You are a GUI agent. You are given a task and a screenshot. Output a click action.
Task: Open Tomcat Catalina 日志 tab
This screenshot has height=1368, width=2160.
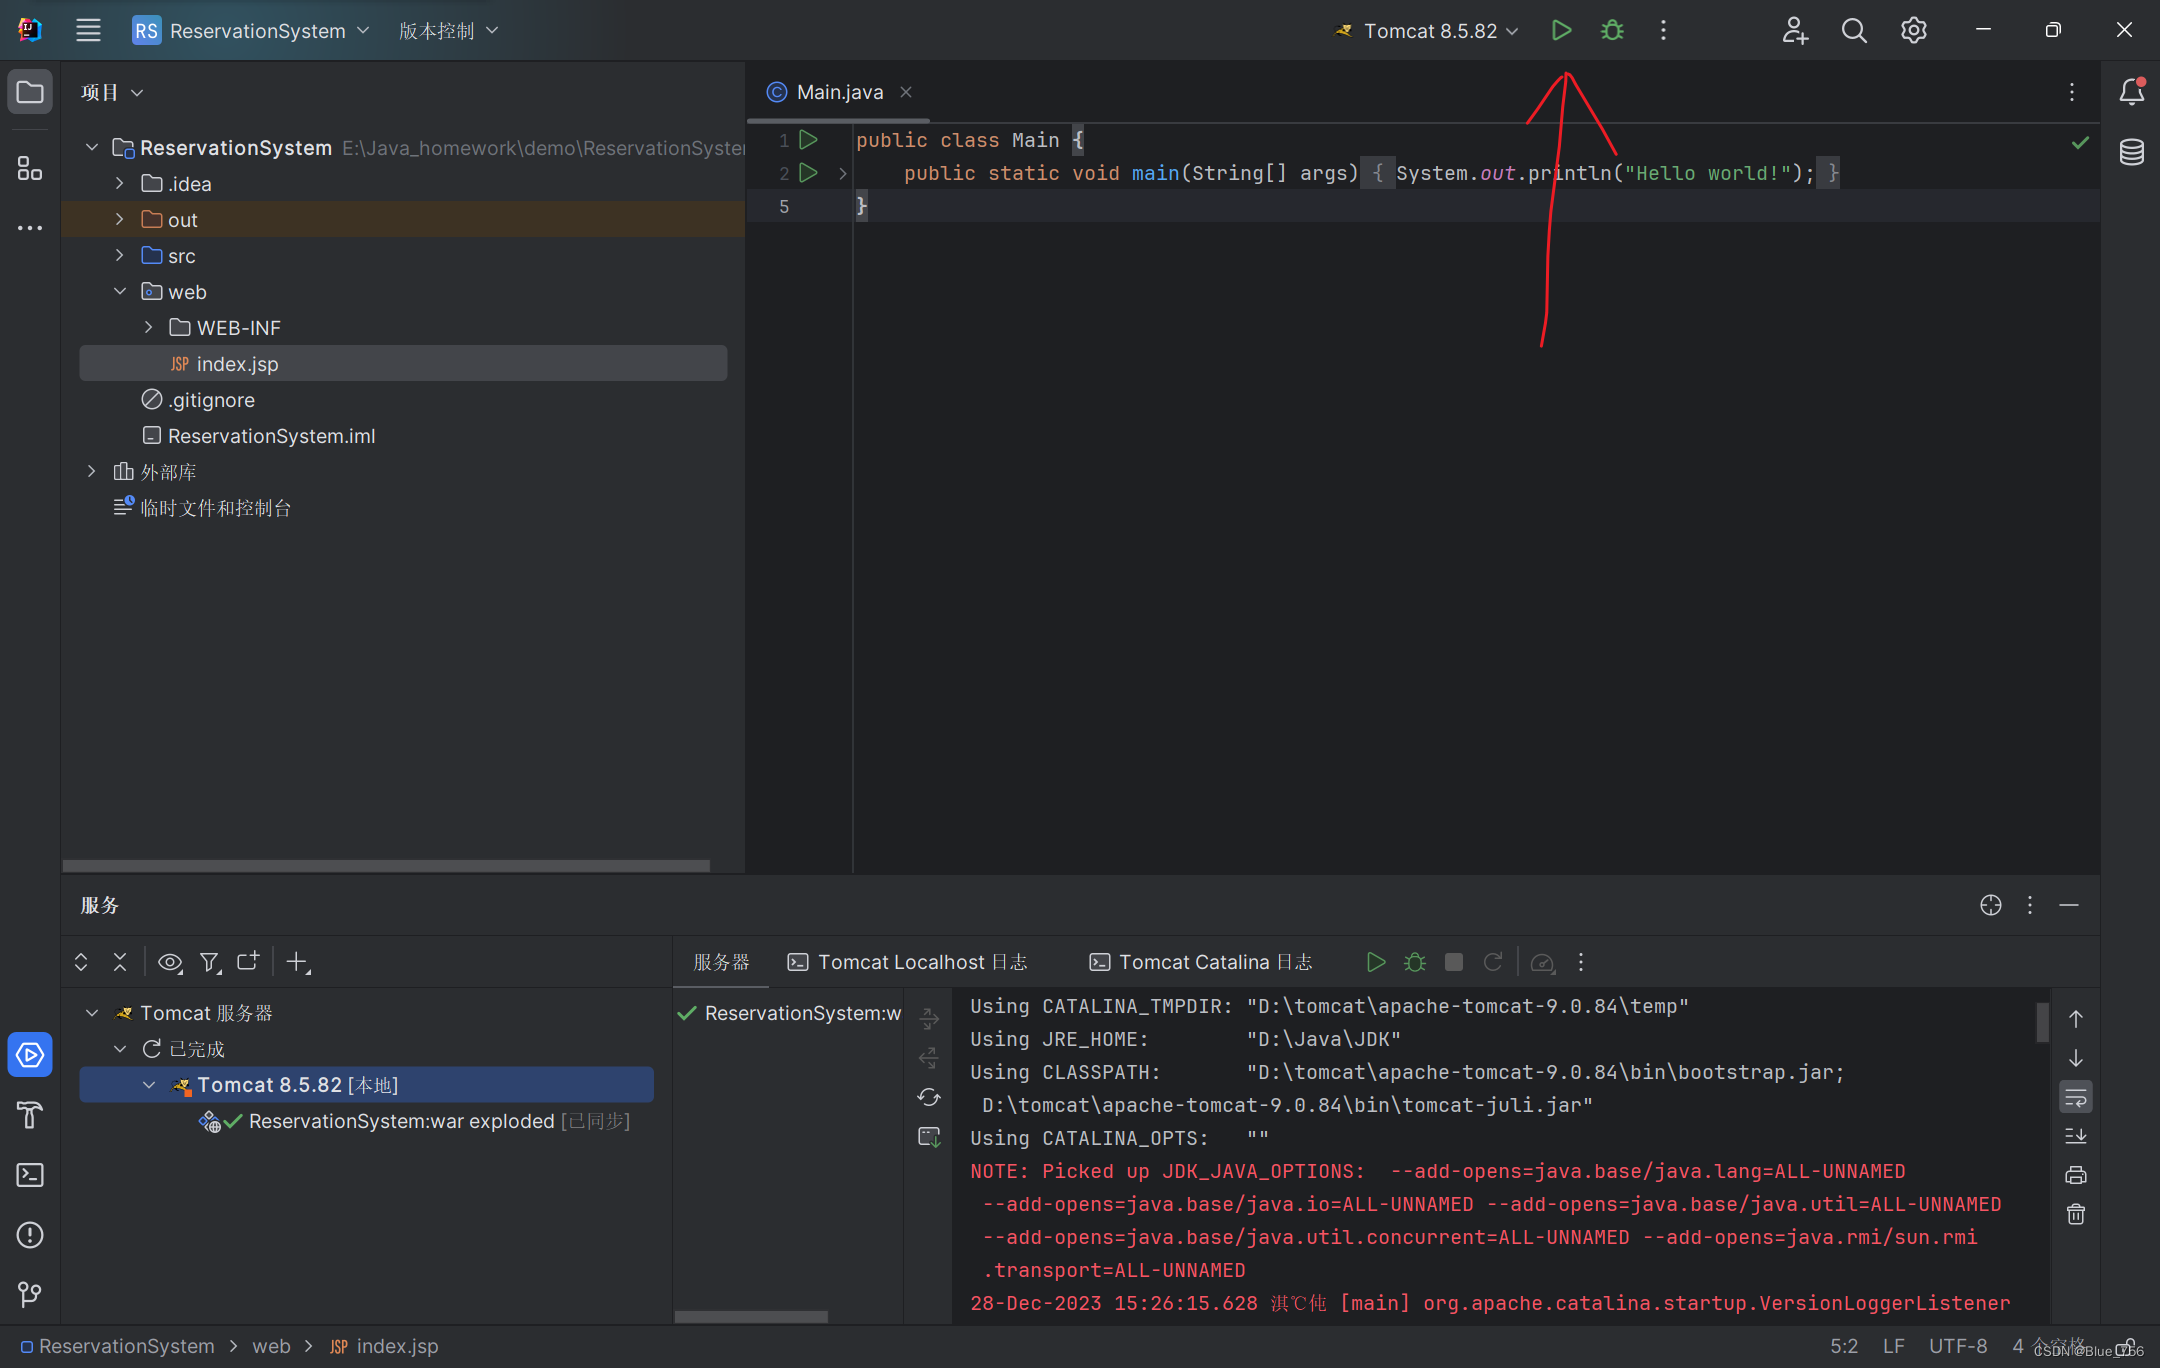(1200, 962)
